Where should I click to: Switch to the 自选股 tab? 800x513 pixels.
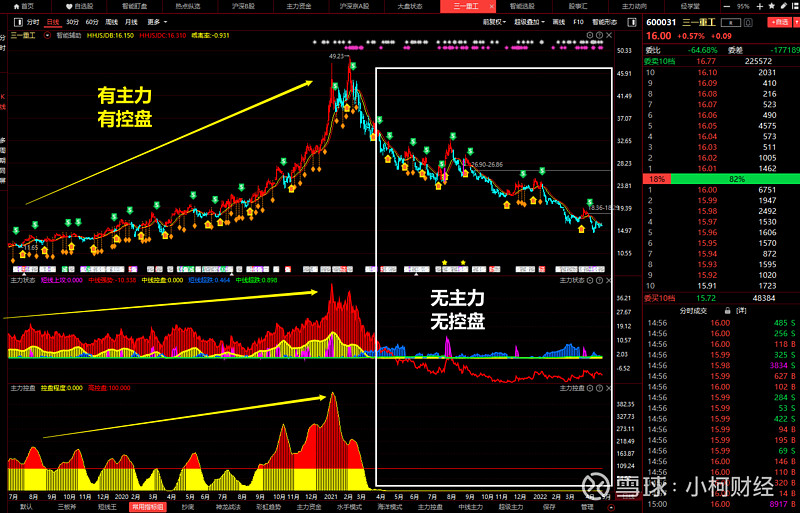[x=80, y=7]
